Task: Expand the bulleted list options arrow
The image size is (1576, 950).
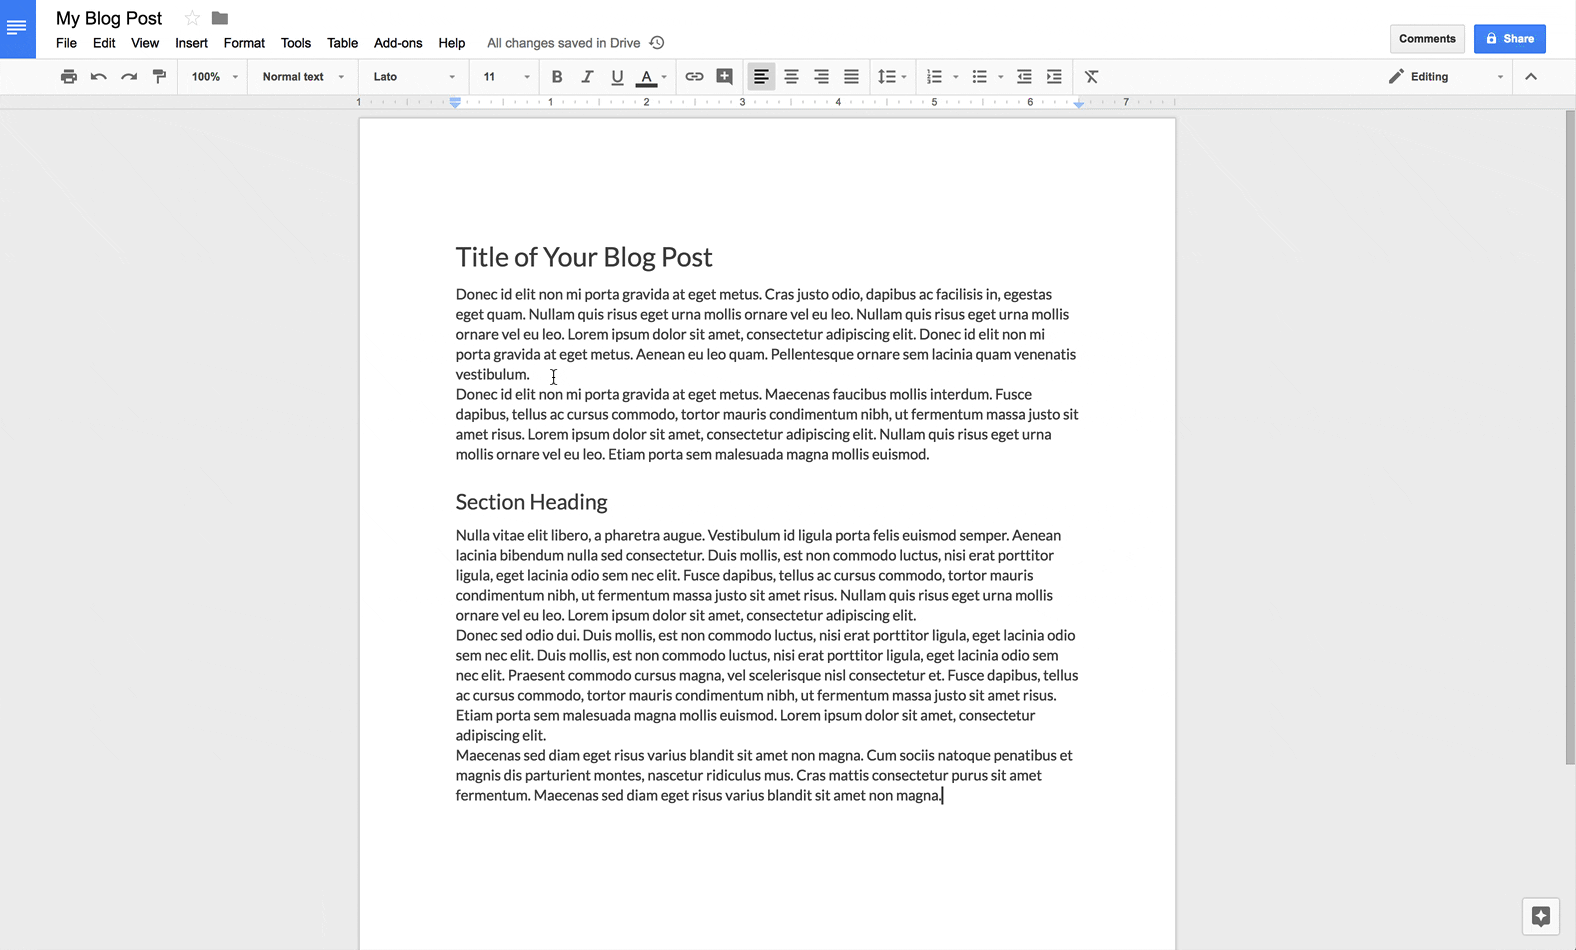Action: click(x=1001, y=77)
